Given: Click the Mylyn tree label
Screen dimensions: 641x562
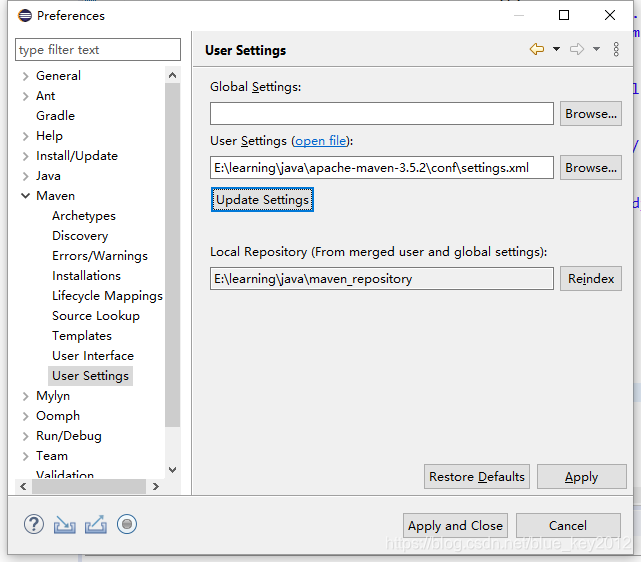Looking at the screenshot, I should click(x=53, y=396).
